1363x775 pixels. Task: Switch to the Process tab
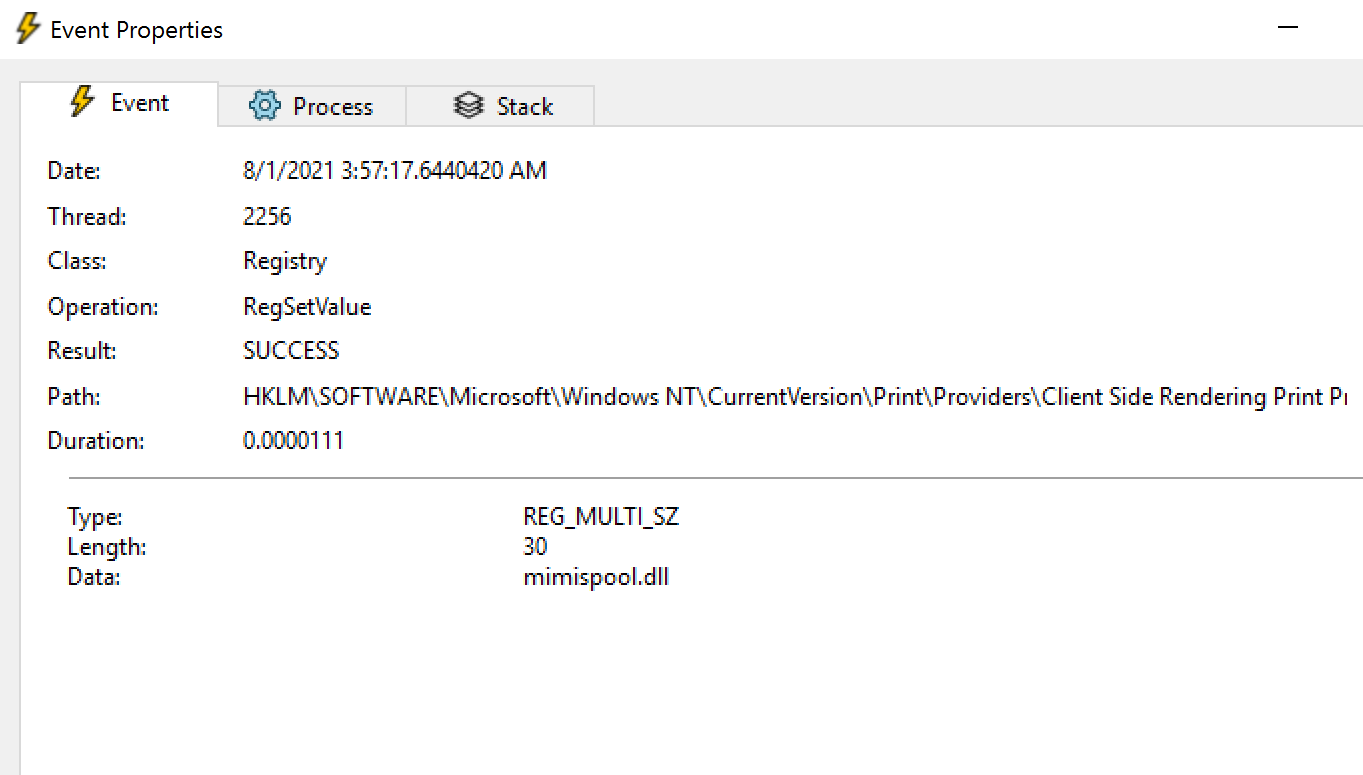332,107
